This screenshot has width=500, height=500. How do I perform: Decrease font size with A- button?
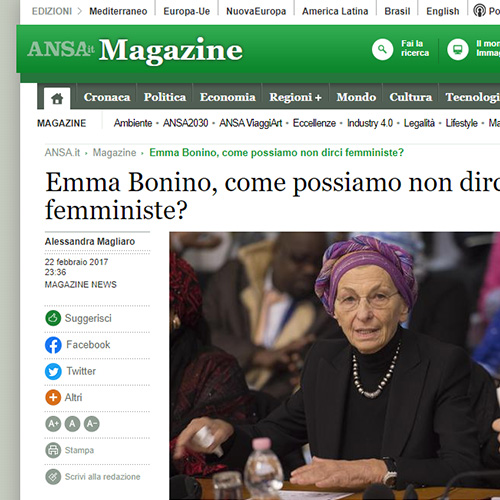tap(92, 424)
